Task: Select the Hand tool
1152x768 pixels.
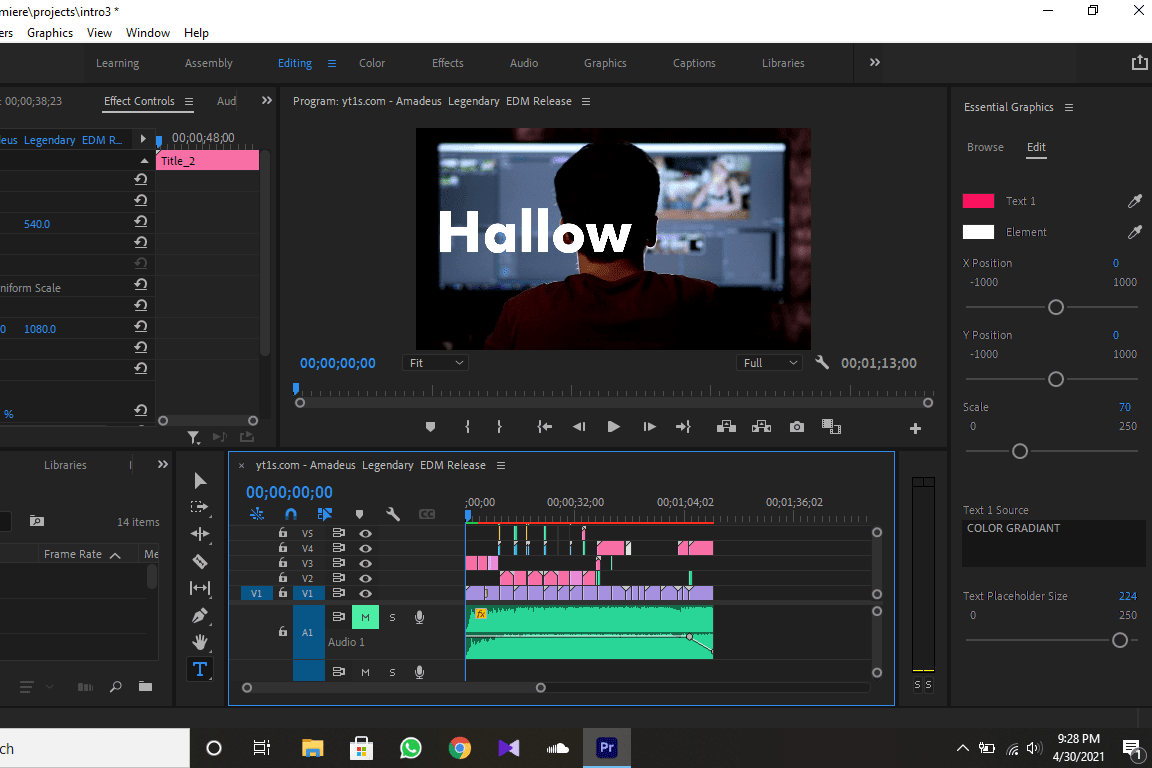Action: pos(200,642)
